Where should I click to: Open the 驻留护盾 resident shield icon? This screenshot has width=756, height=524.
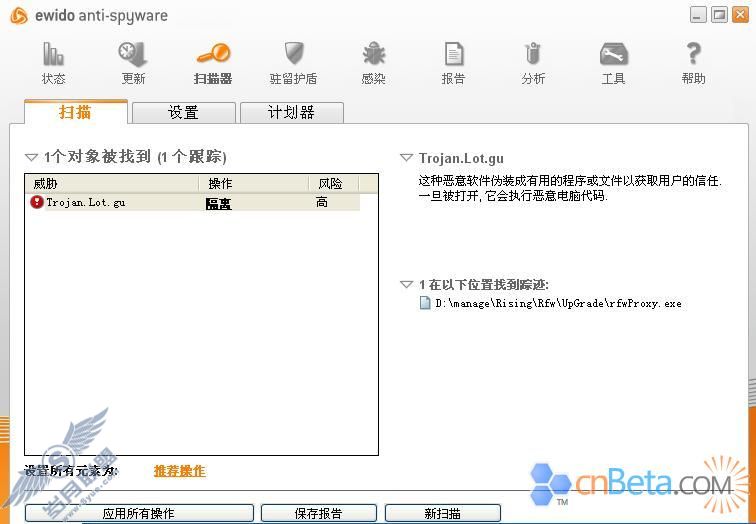click(294, 54)
